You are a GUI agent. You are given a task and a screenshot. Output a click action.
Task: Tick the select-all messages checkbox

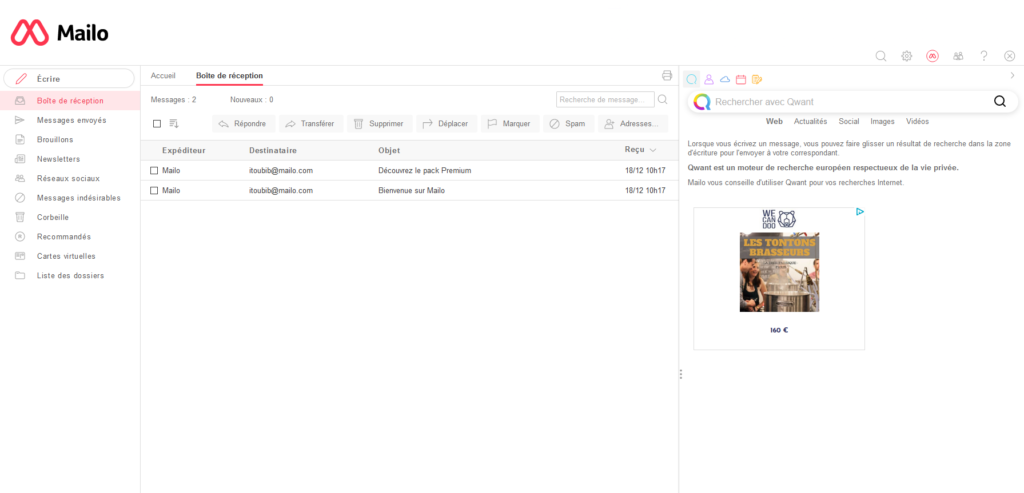157,124
